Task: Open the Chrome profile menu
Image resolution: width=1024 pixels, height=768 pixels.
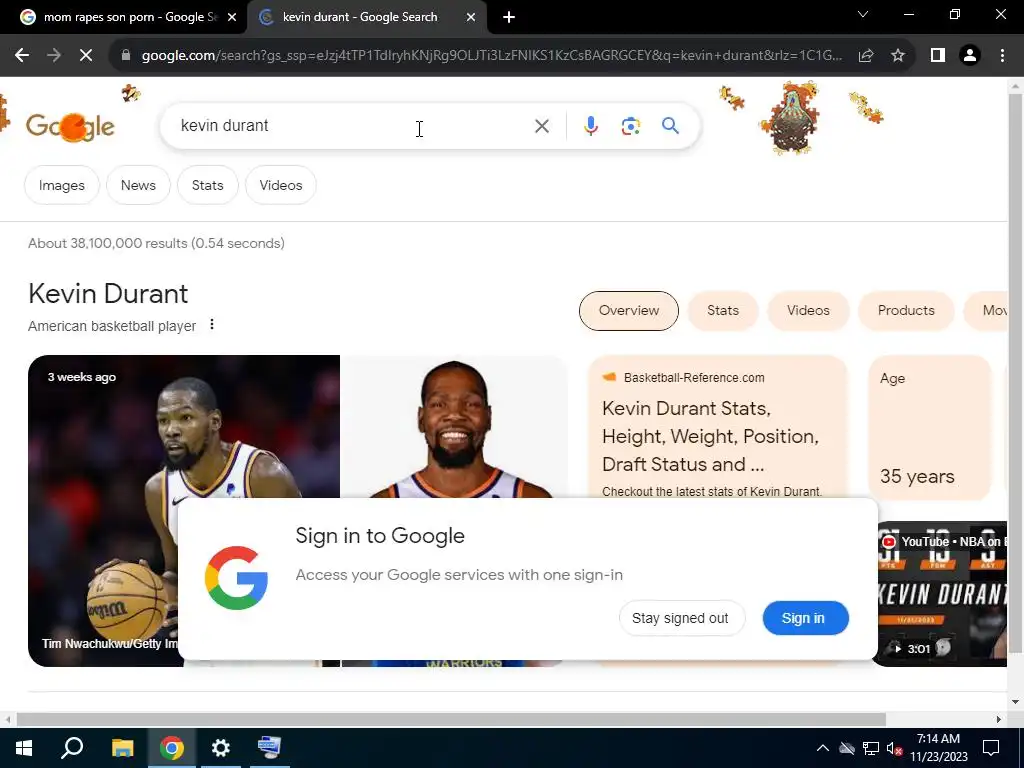Action: pos(970,56)
